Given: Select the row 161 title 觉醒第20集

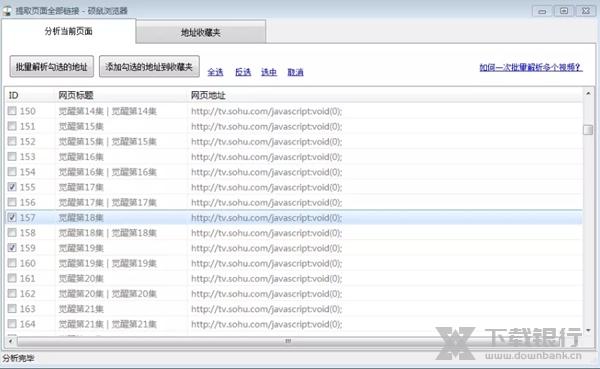Looking at the screenshot, I should 81,279.
